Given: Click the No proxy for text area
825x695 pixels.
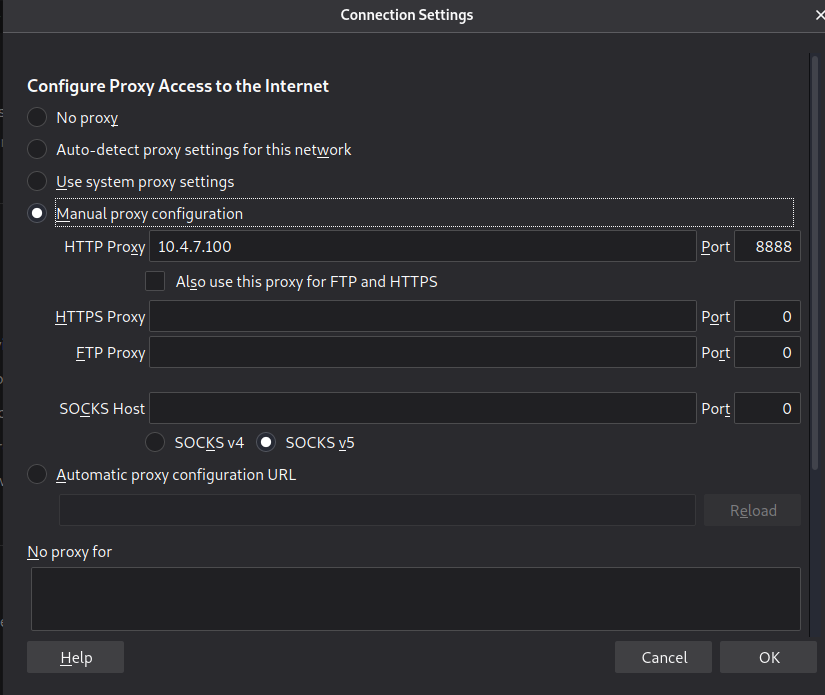Looking at the screenshot, I should pyautogui.click(x=415, y=598).
